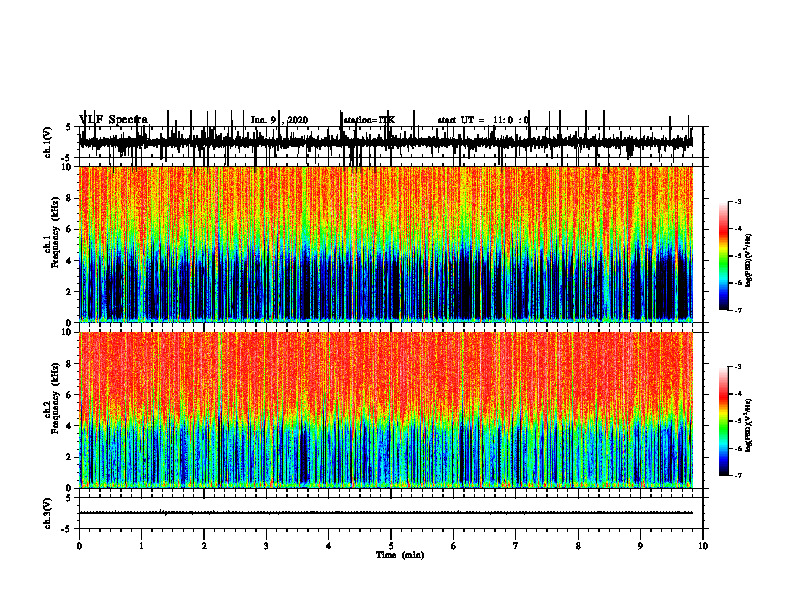Click the '10' minute tick on the time axis

pos(703,546)
